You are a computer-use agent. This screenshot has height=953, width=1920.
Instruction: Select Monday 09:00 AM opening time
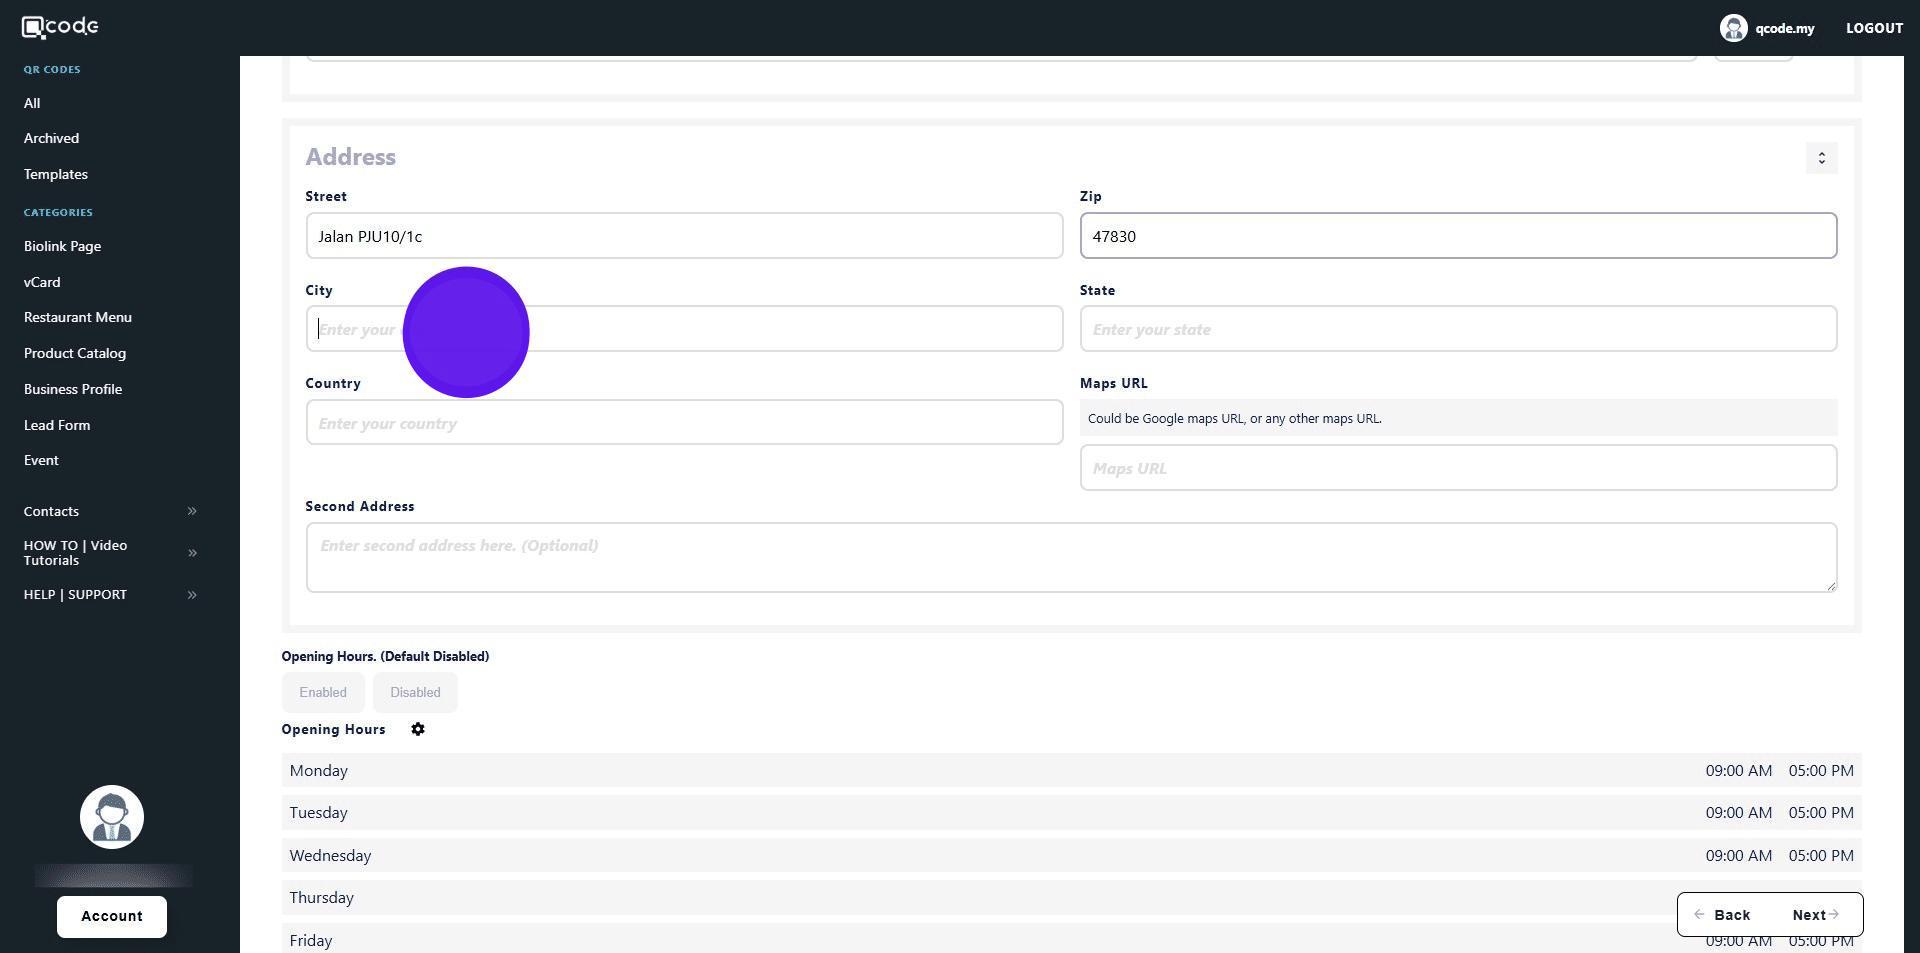tap(1738, 771)
